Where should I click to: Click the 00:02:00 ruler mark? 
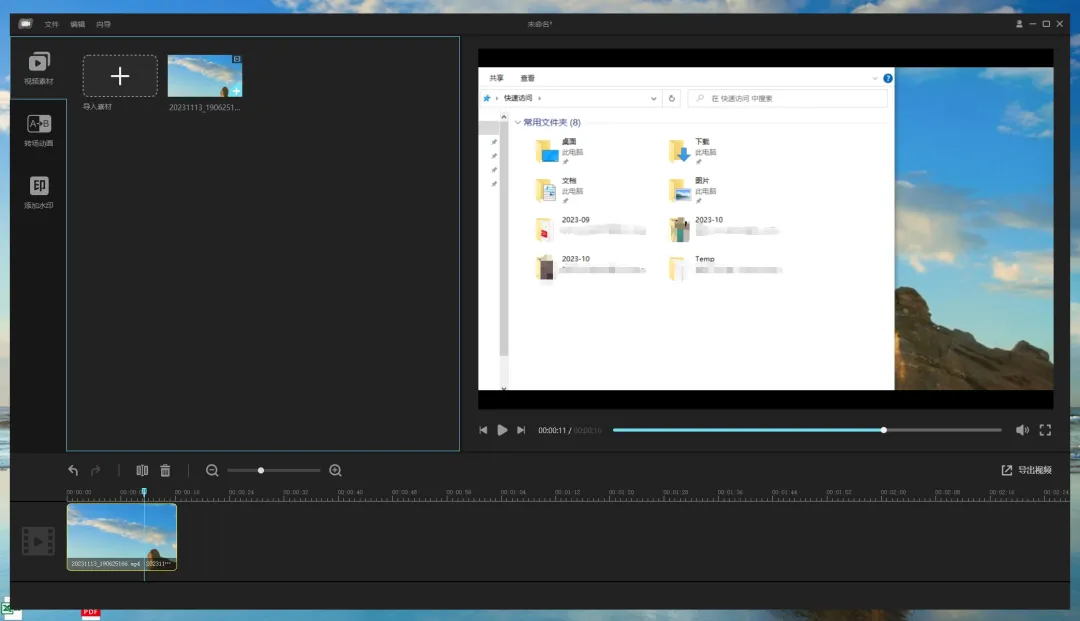(893, 492)
